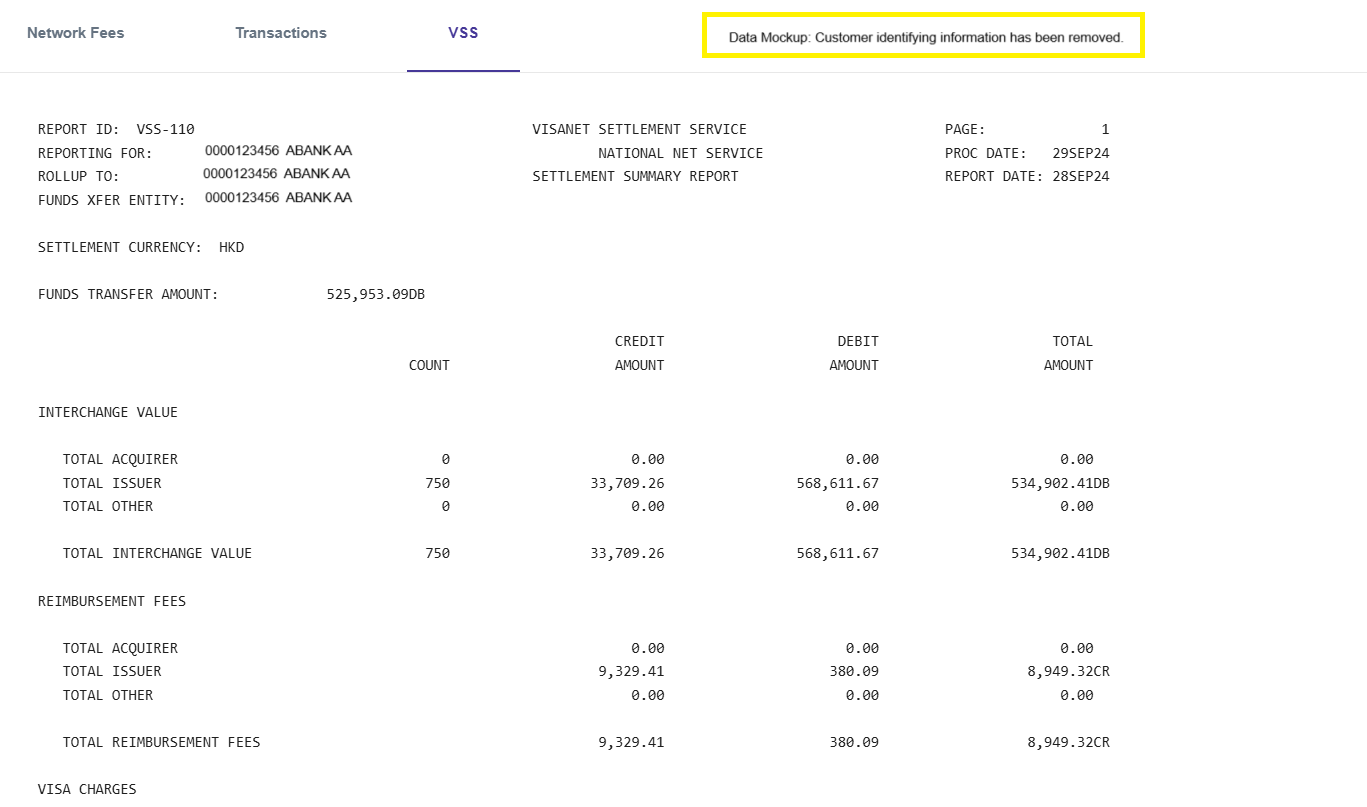Image resolution: width=1367 pixels, height=807 pixels.
Task: Click TOTAL ISSUER under Reimbursement Fees
Action: 112,671
